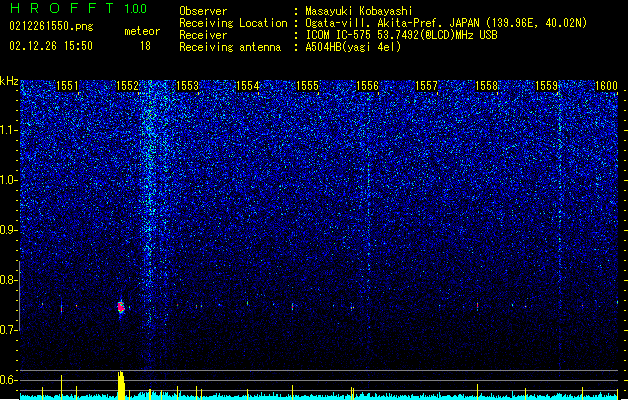Click the ICOM IC-575 53.7492 MHz receiver text
629x400 pixels.
pyautogui.click(x=401, y=35)
